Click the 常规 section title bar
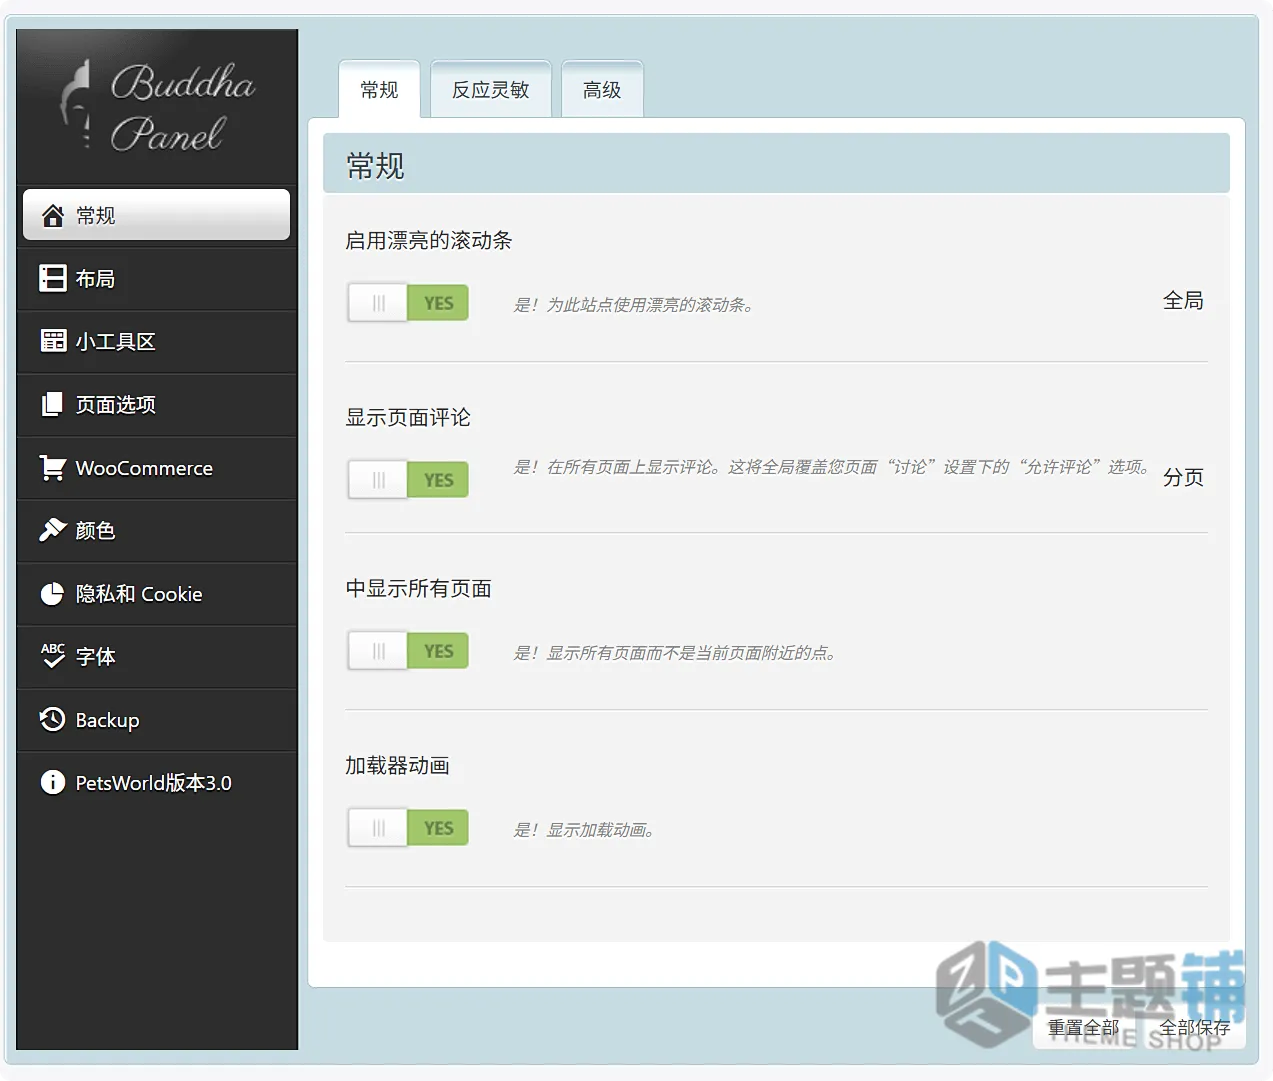The image size is (1273, 1081). (776, 163)
